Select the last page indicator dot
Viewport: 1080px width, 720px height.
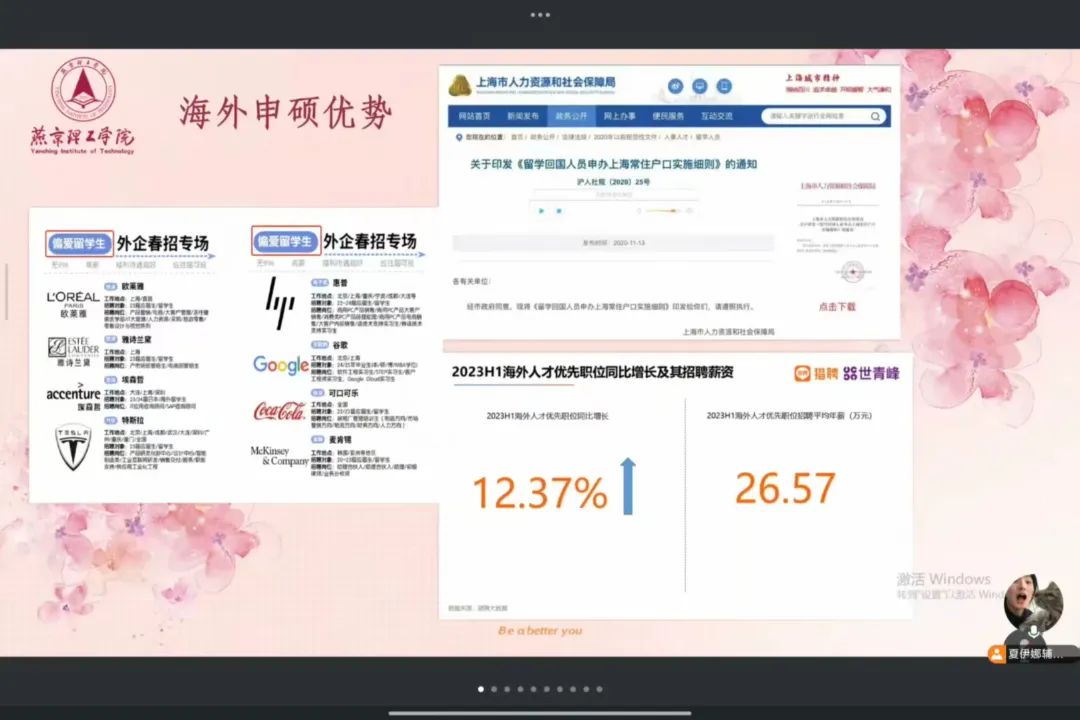click(599, 689)
